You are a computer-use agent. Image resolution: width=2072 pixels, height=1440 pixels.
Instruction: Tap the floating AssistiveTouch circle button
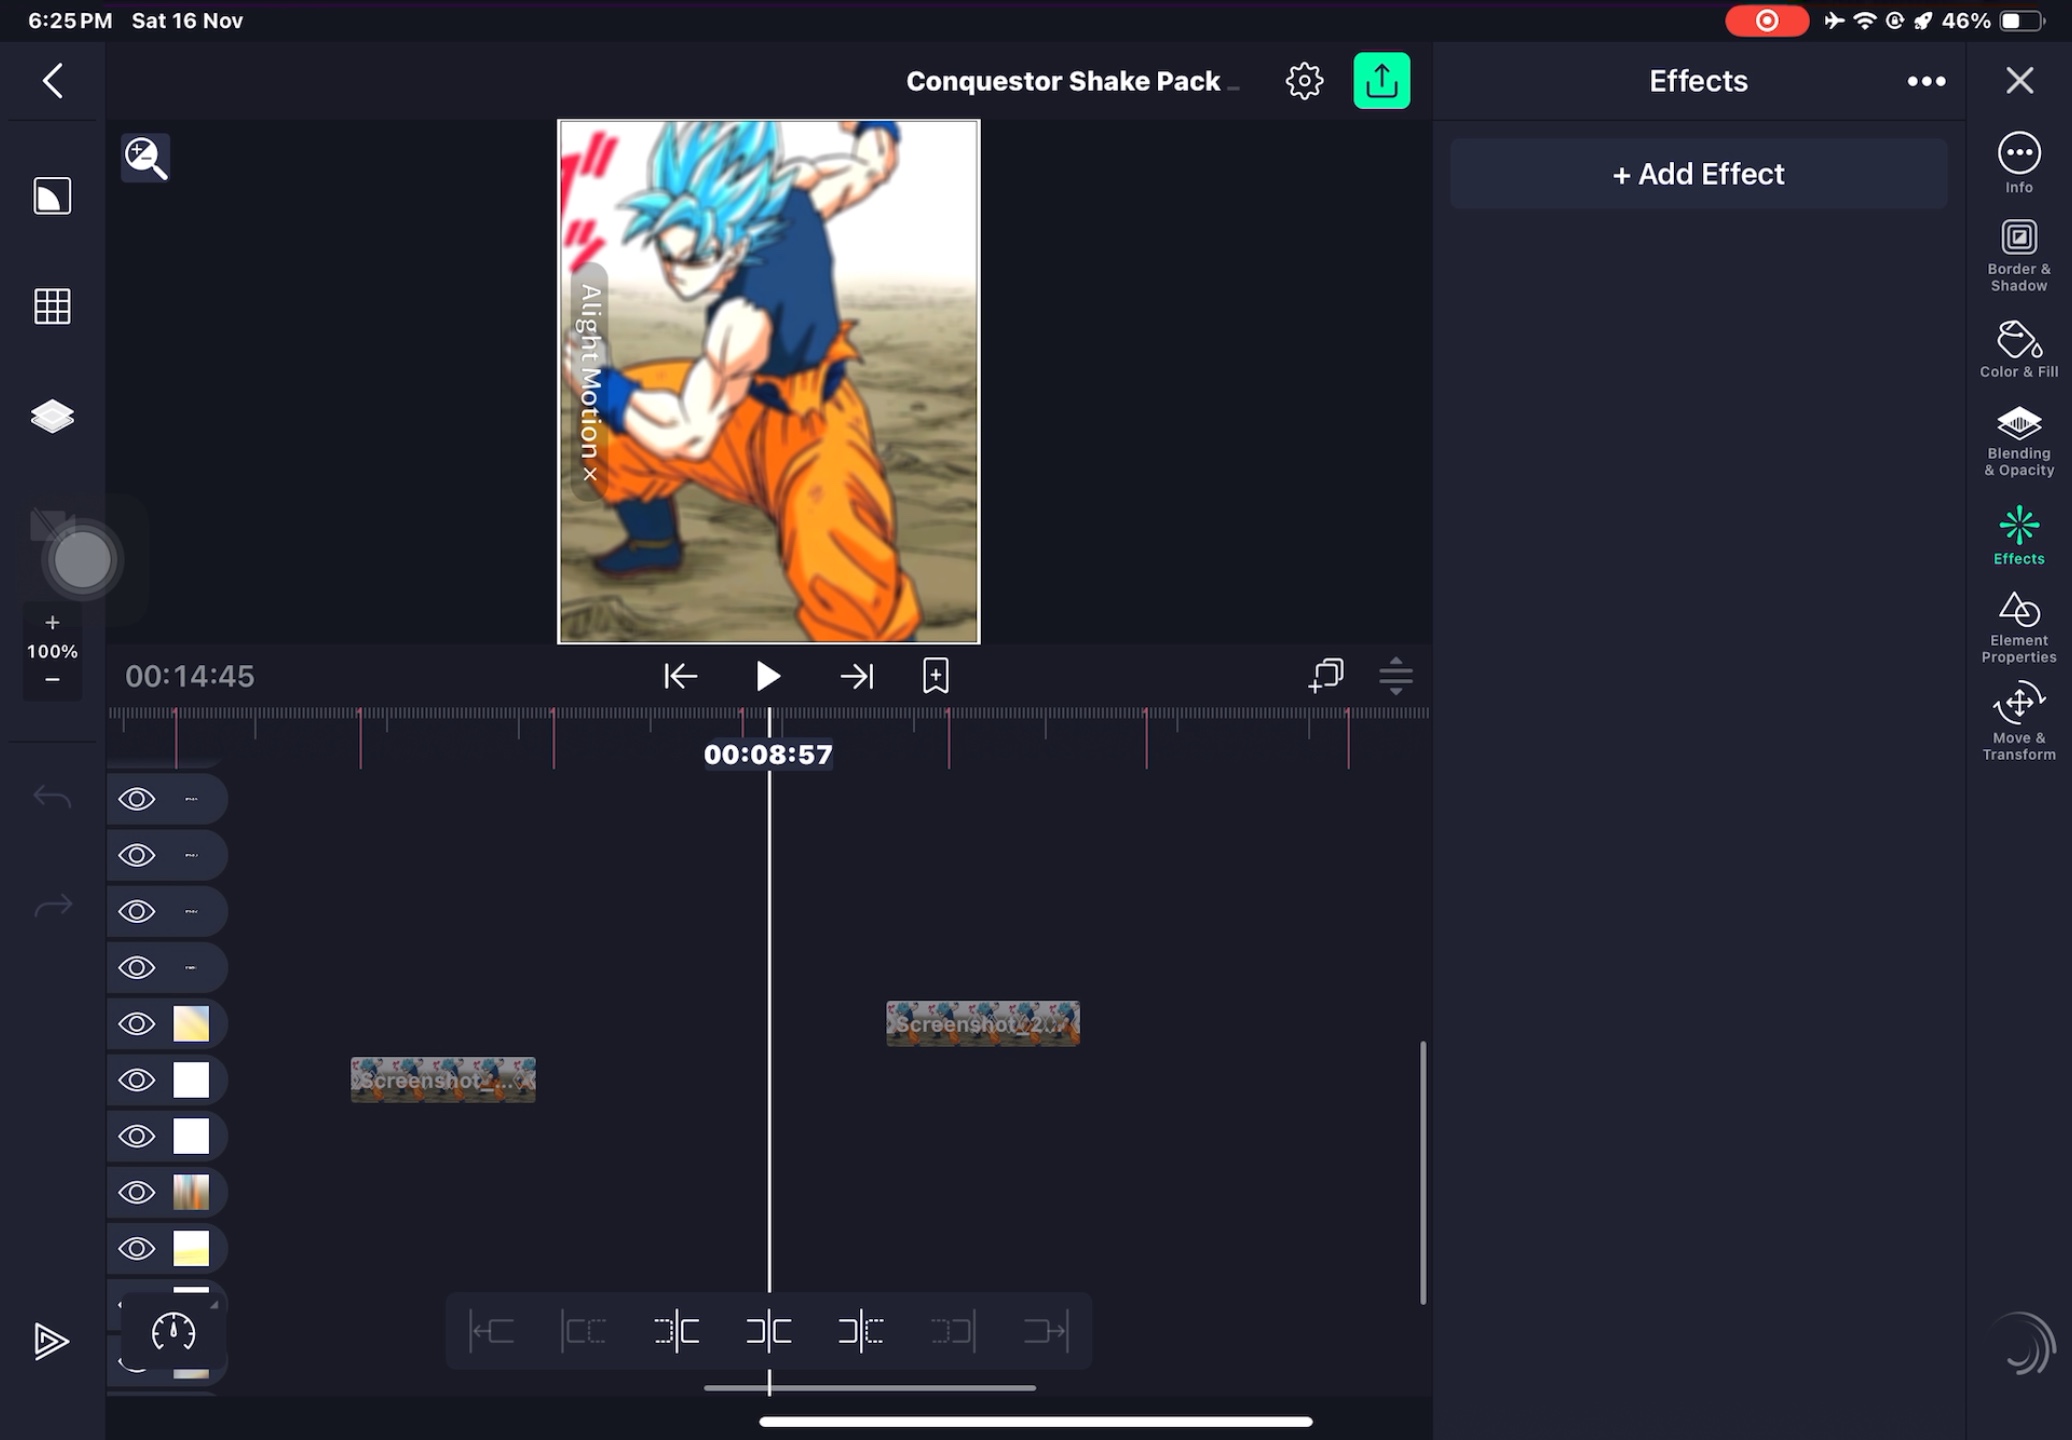(82, 560)
